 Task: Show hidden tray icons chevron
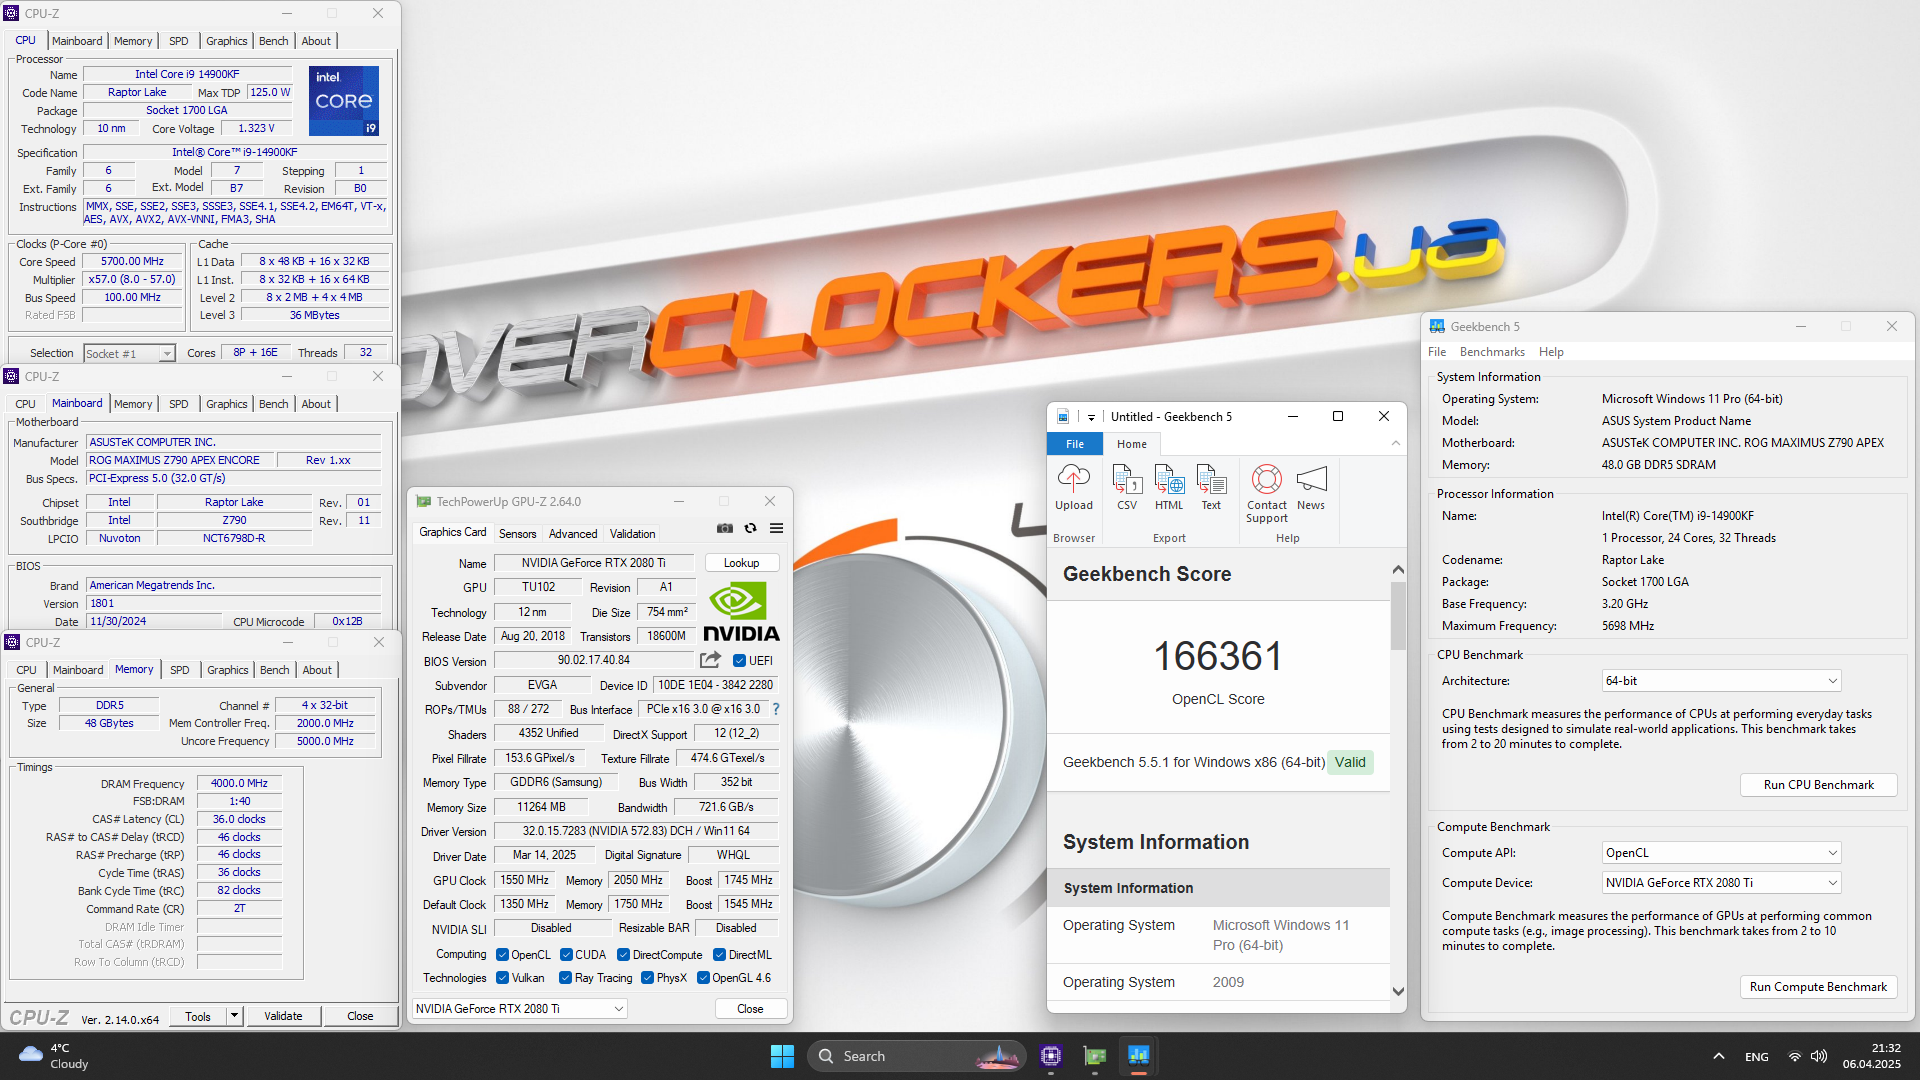[1718, 1056]
